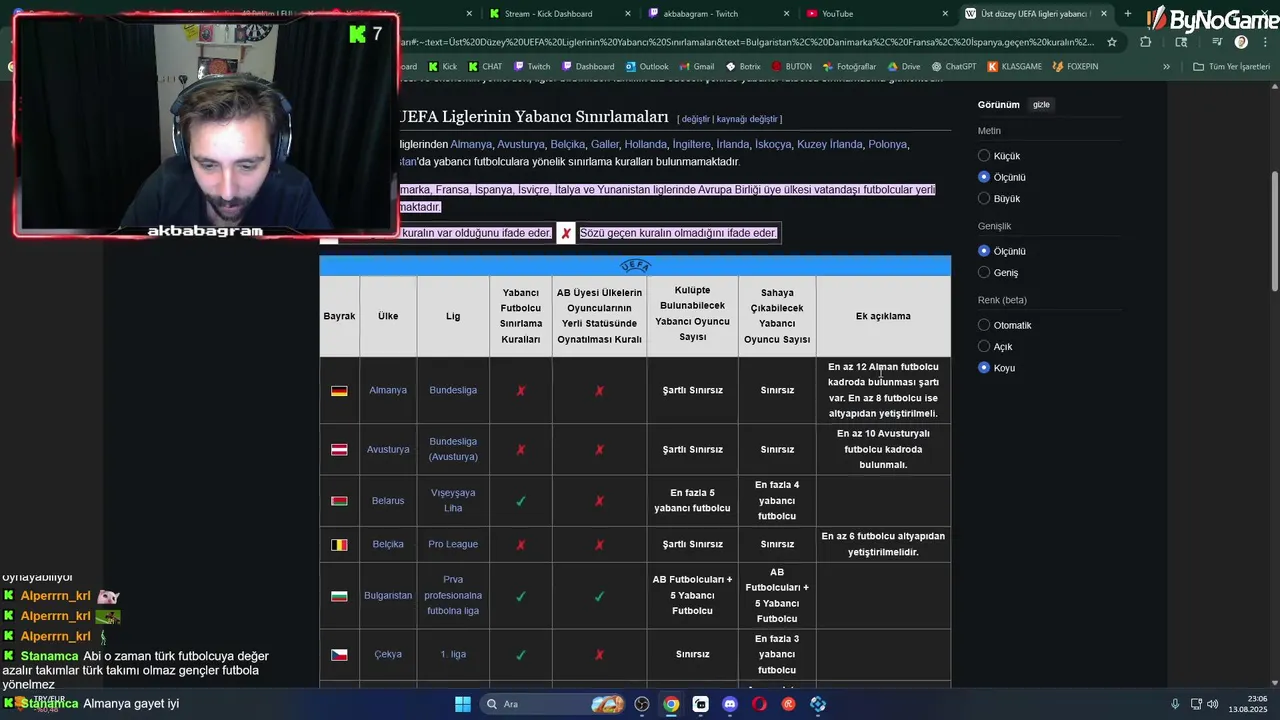Select Ölçünlü under Genişlik
This screenshot has width=1280, height=720.
coord(984,251)
